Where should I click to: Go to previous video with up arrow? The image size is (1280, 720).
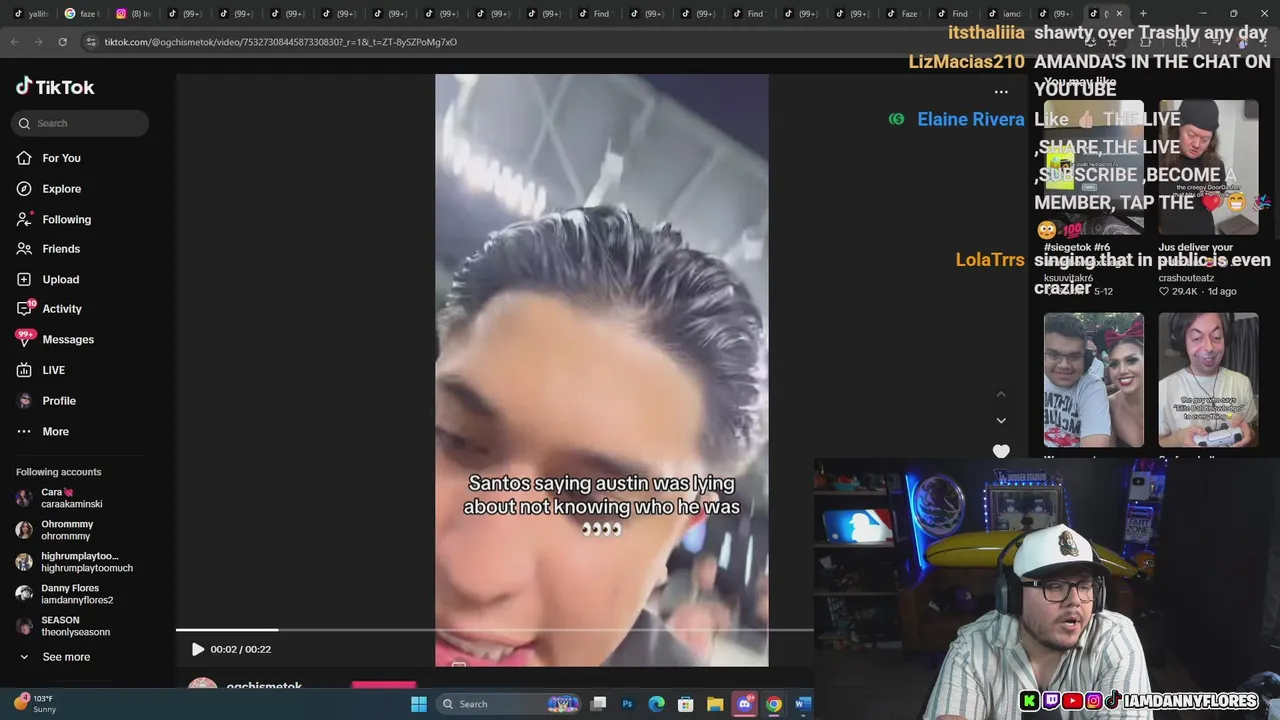(x=1001, y=394)
